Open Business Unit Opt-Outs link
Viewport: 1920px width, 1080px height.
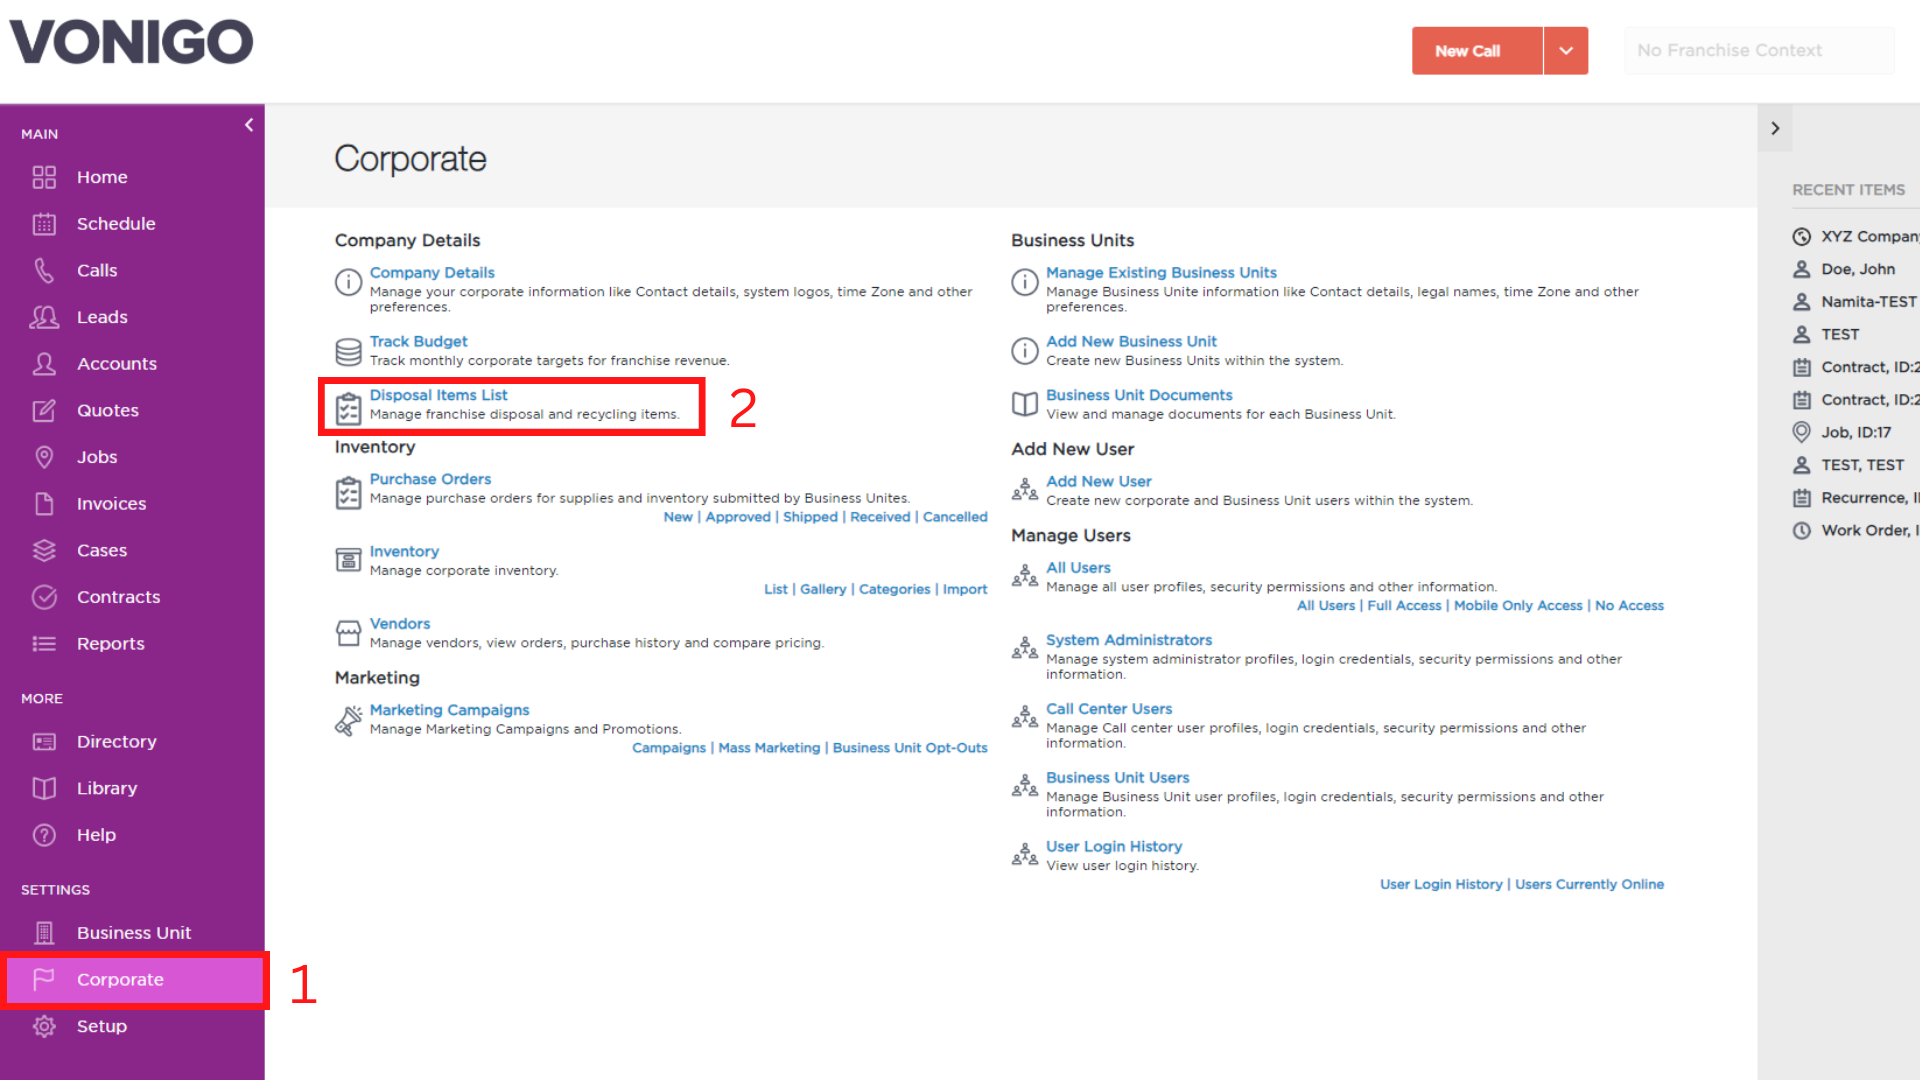coord(910,748)
